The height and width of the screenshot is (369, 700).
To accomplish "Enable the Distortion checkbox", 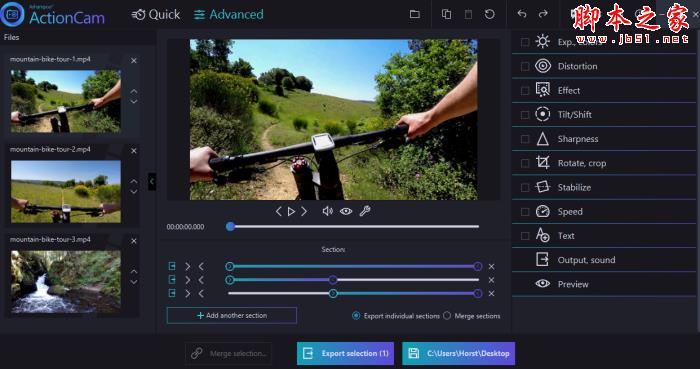I will pos(525,66).
